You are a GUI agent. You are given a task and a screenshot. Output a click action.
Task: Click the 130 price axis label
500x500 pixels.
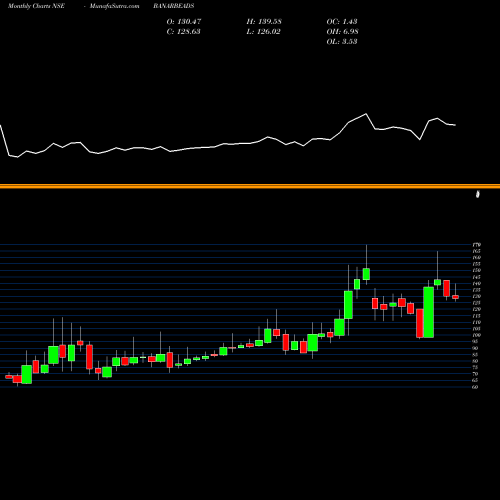pyautogui.click(x=476, y=296)
